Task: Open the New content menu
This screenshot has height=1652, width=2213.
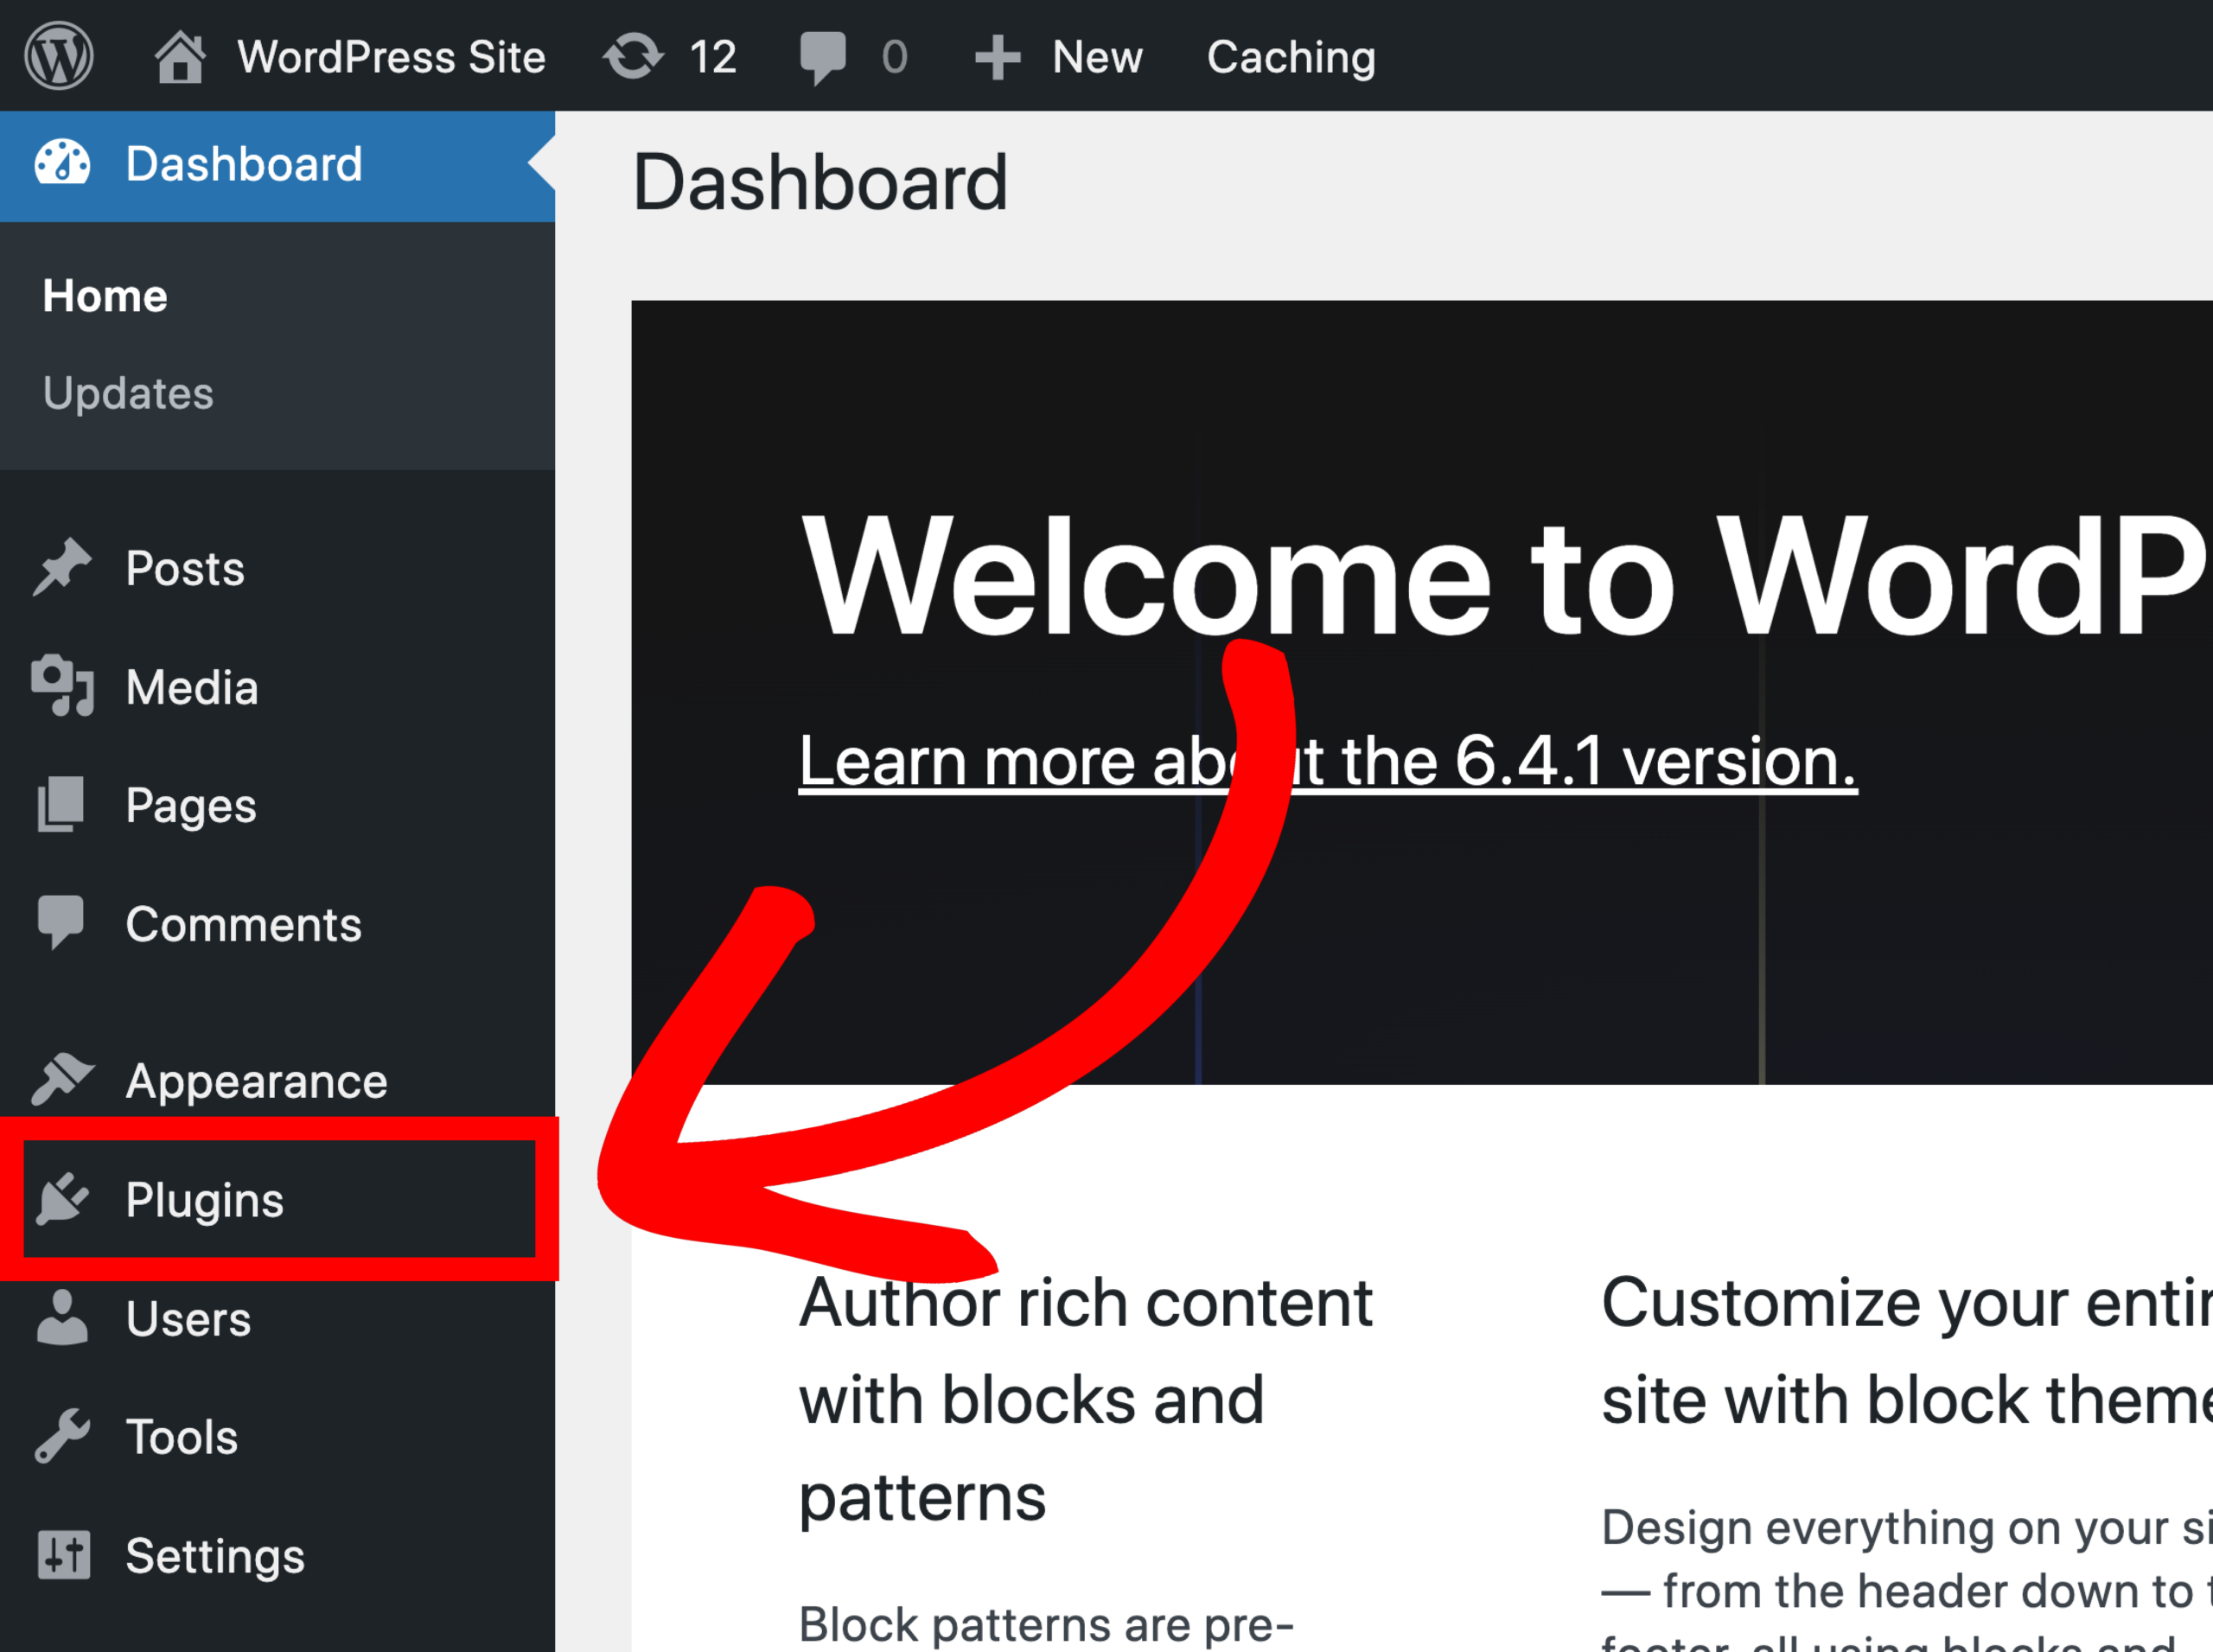Action: (1097, 57)
